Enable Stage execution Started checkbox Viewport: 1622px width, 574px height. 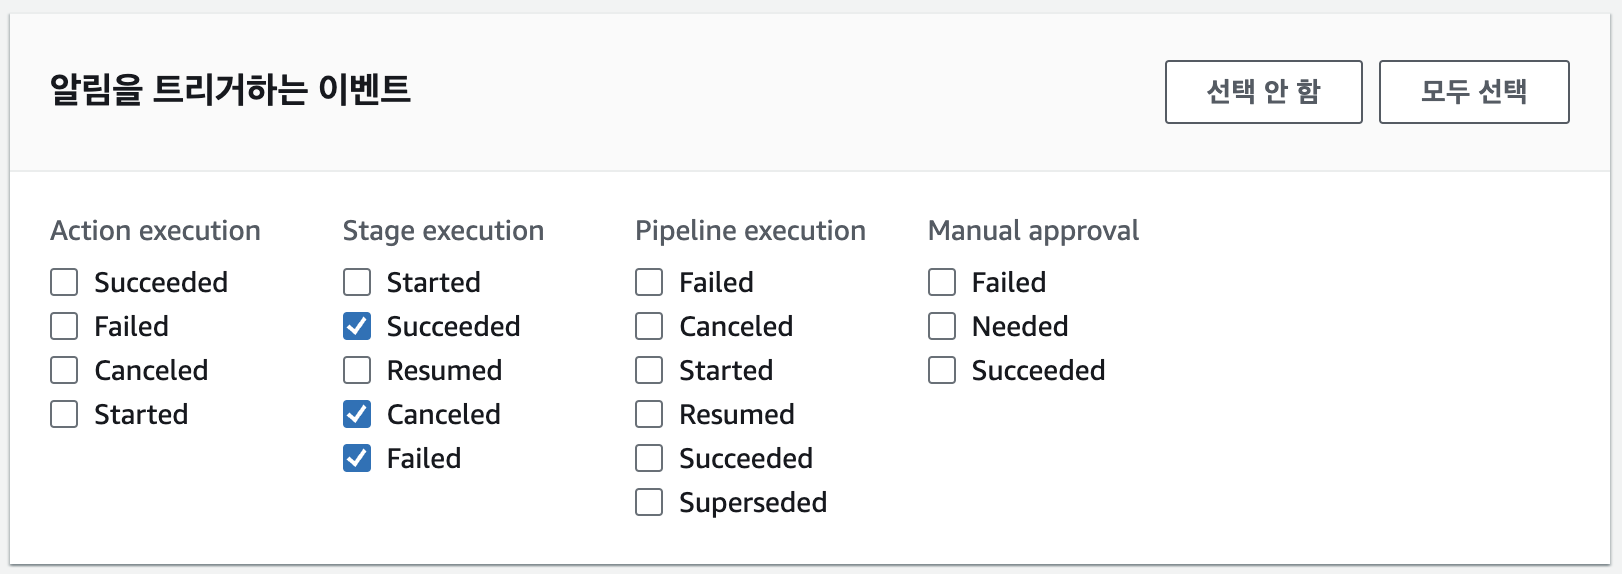[x=357, y=283]
